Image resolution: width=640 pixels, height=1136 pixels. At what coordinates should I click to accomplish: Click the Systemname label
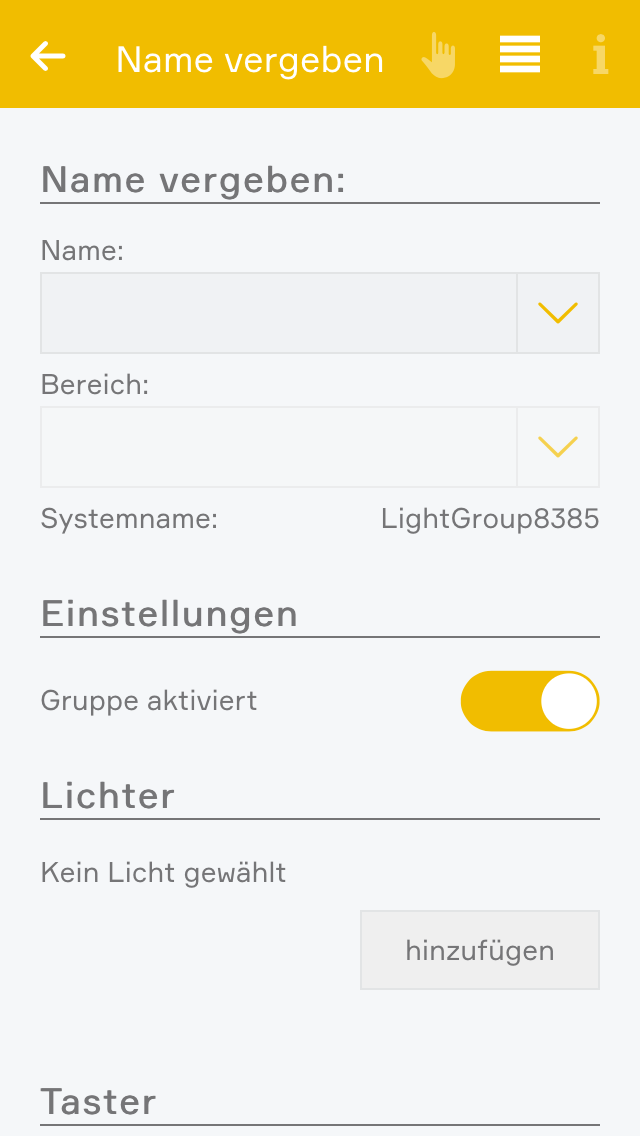click(129, 519)
